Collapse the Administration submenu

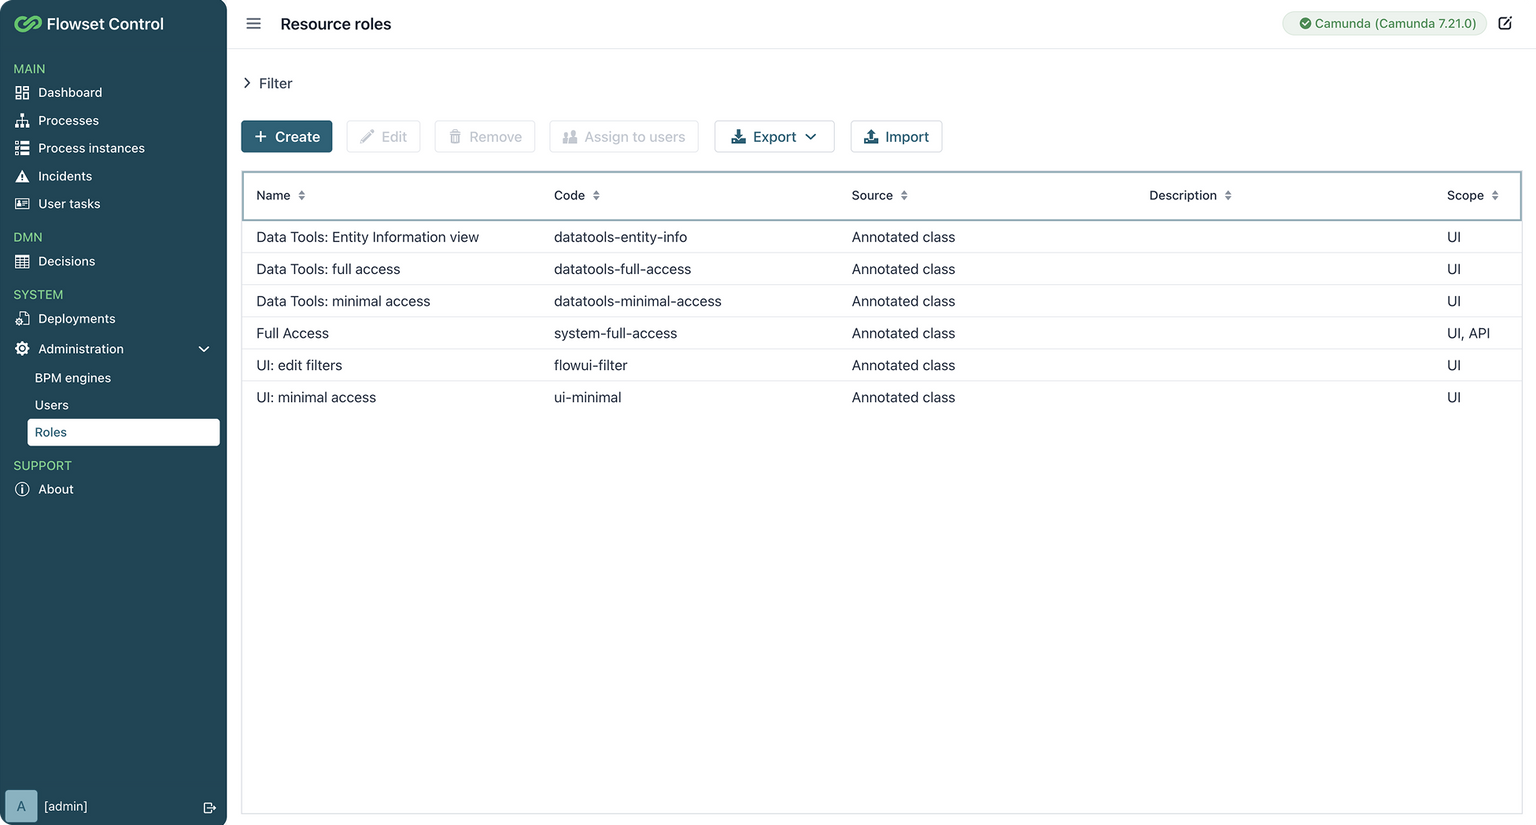(203, 349)
